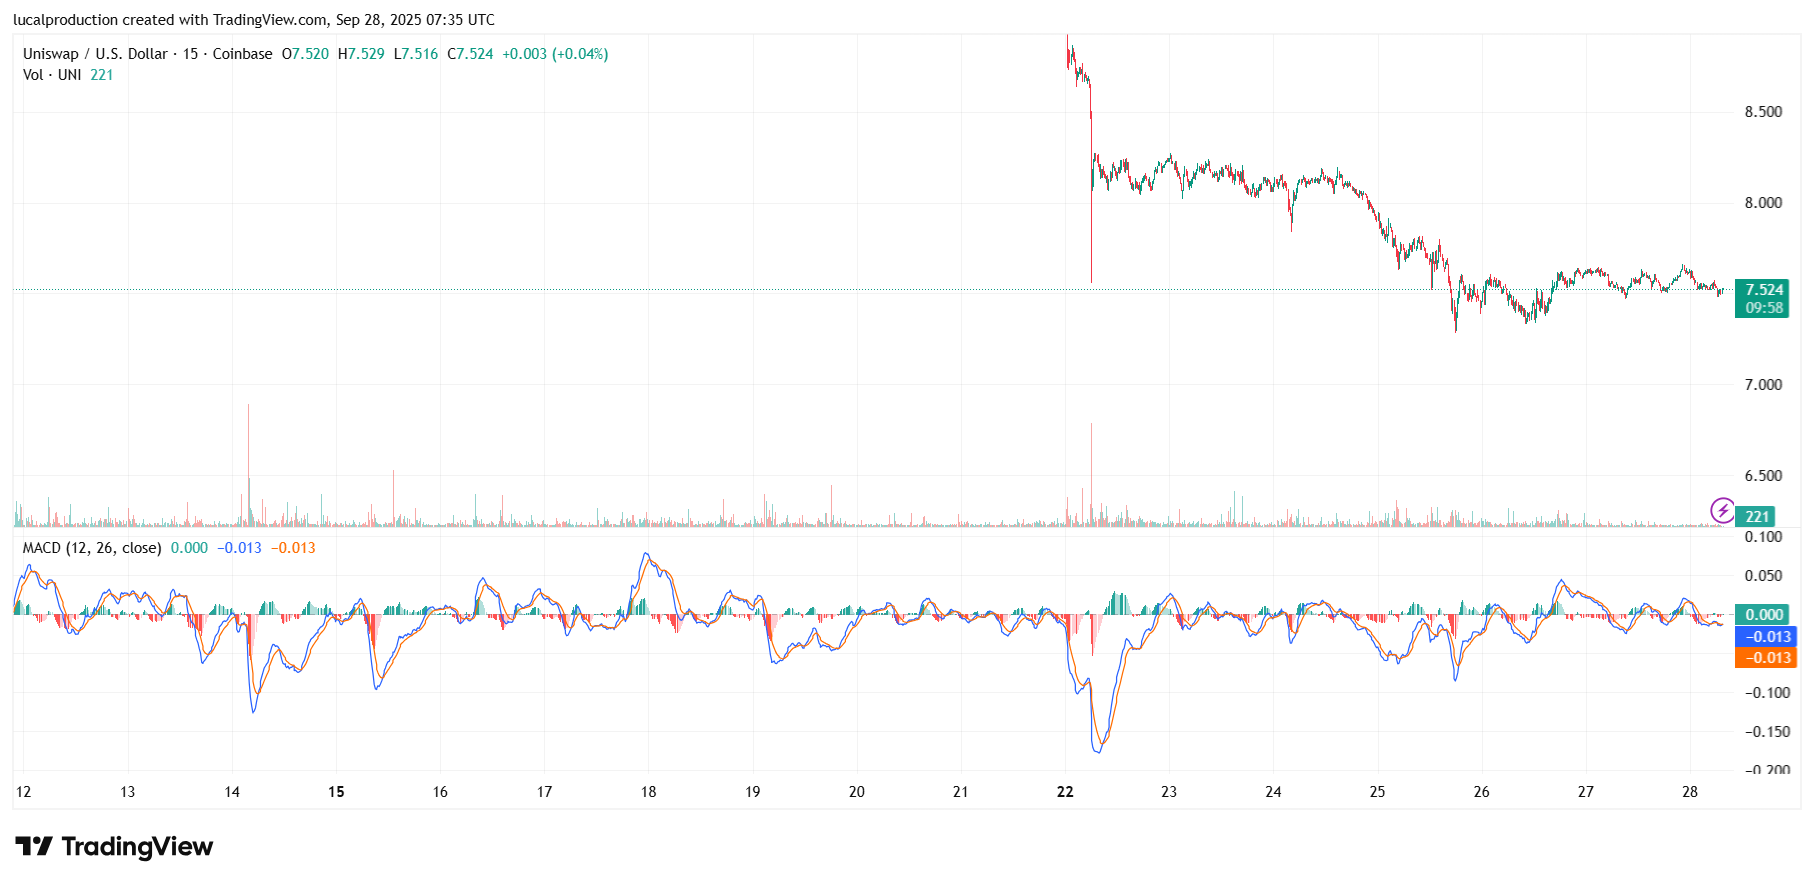Click the change value +0.003 (+0.04%)
Viewport: 1814px width, 884px height.
[555, 54]
